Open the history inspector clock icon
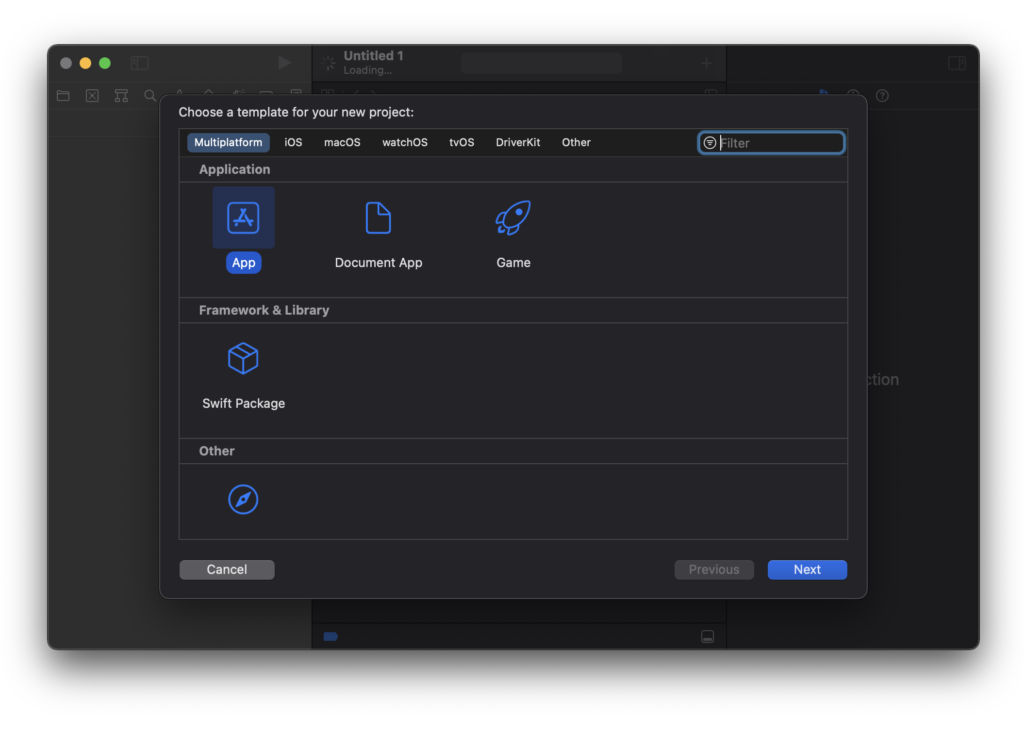The height and width of the screenshot is (737, 1024). (853, 95)
